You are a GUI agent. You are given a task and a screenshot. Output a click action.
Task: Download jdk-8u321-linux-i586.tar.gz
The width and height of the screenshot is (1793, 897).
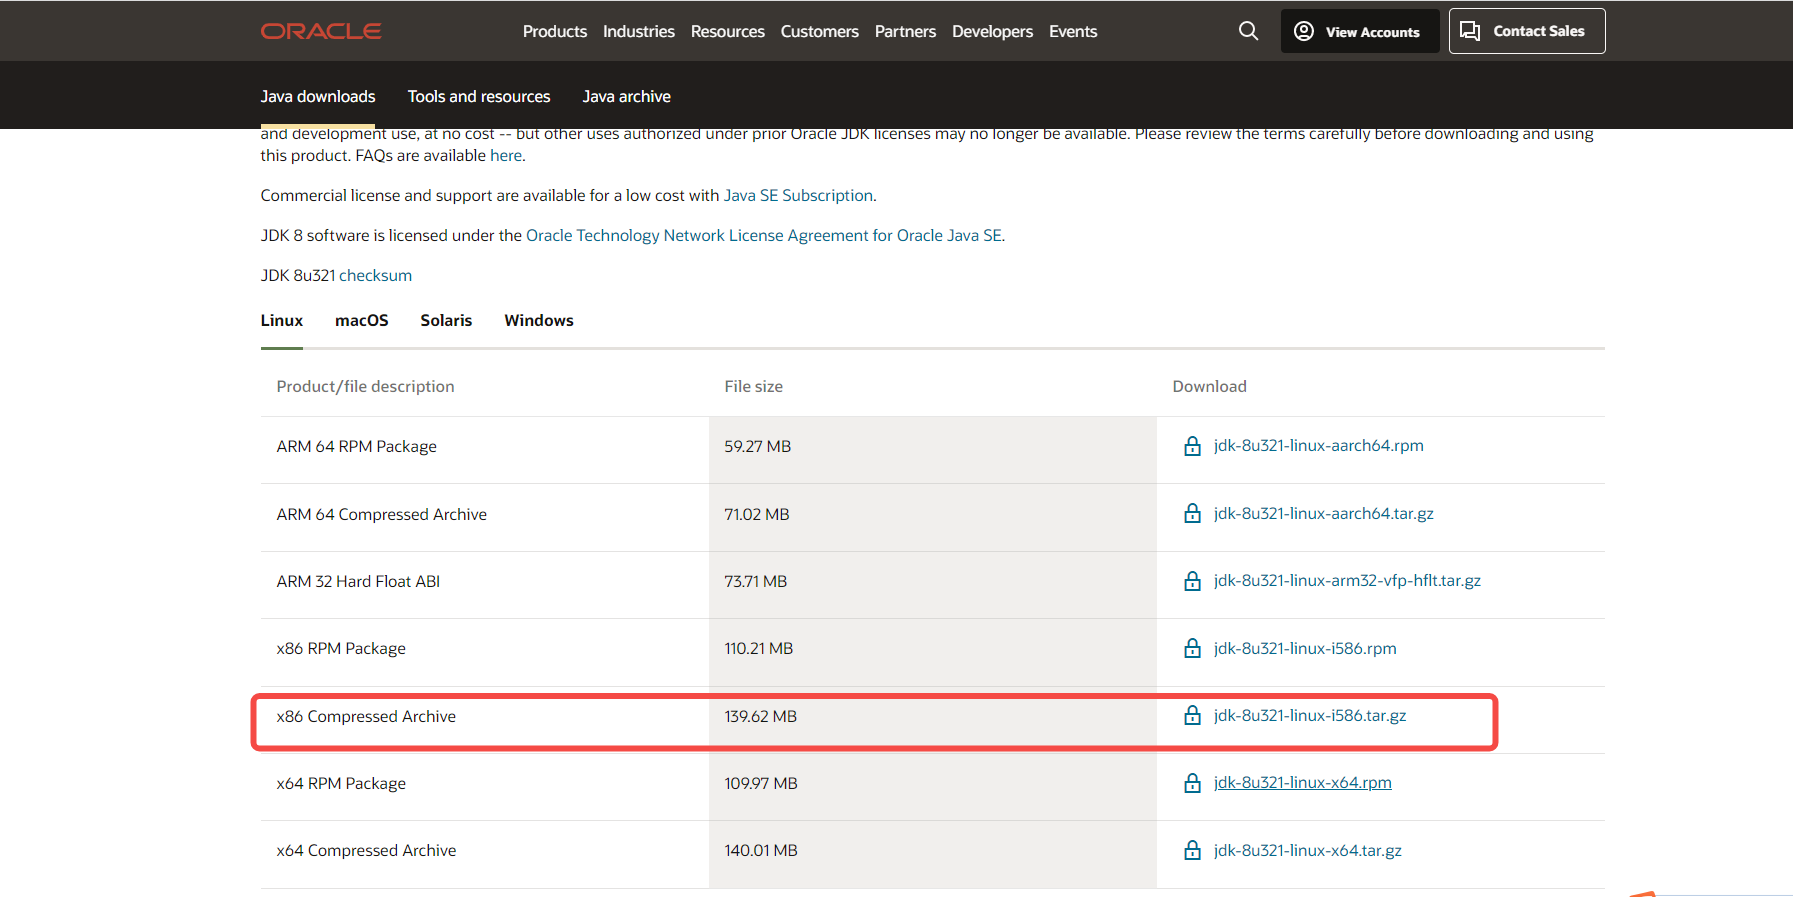(1310, 715)
